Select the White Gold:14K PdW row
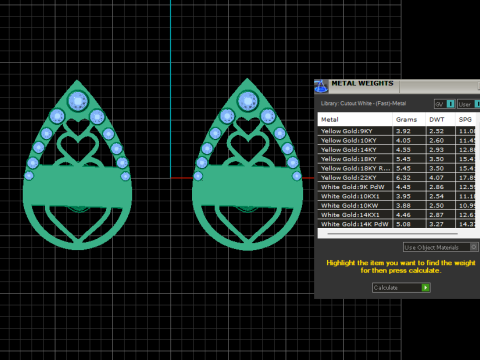The height and width of the screenshot is (360, 480). [397, 224]
